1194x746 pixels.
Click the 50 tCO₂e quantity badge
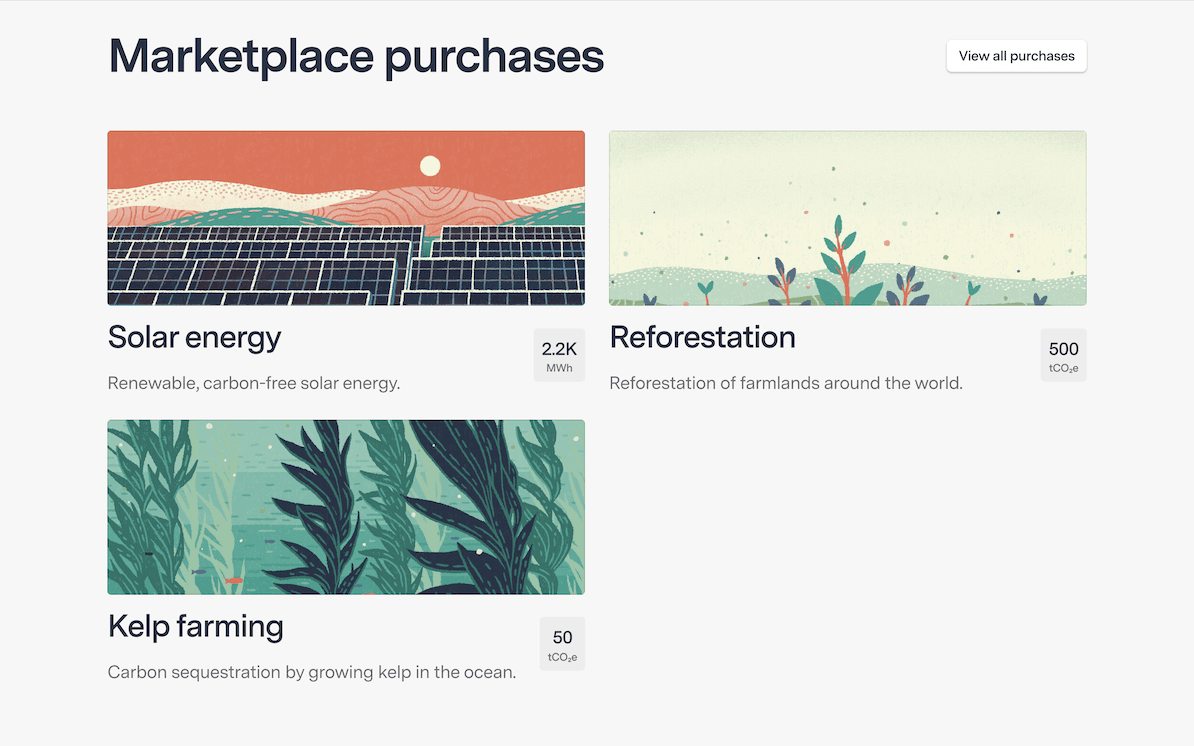click(x=562, y=644)
